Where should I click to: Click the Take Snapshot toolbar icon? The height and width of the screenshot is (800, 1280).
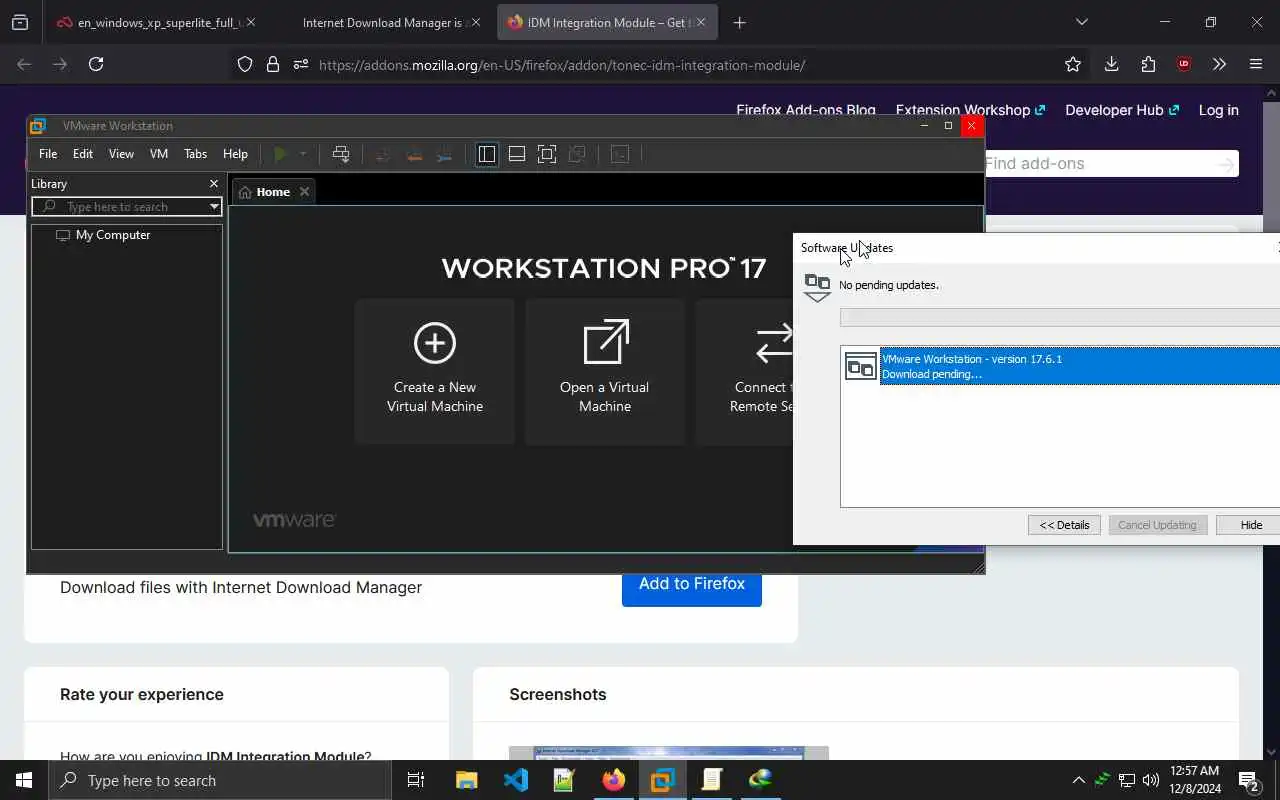tap(382, 154)
